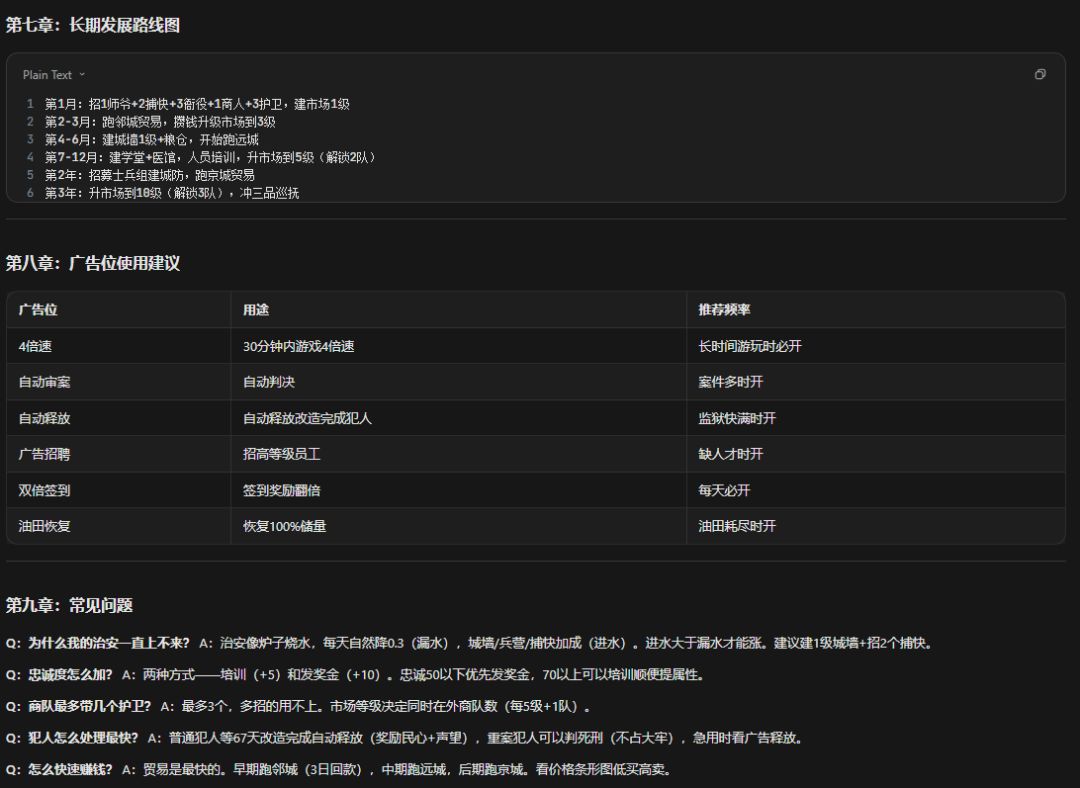This screenshot has height=788, width=1080.
Task: Click the question 忠诚度怎么加？
Action: [x=70, y=675]
